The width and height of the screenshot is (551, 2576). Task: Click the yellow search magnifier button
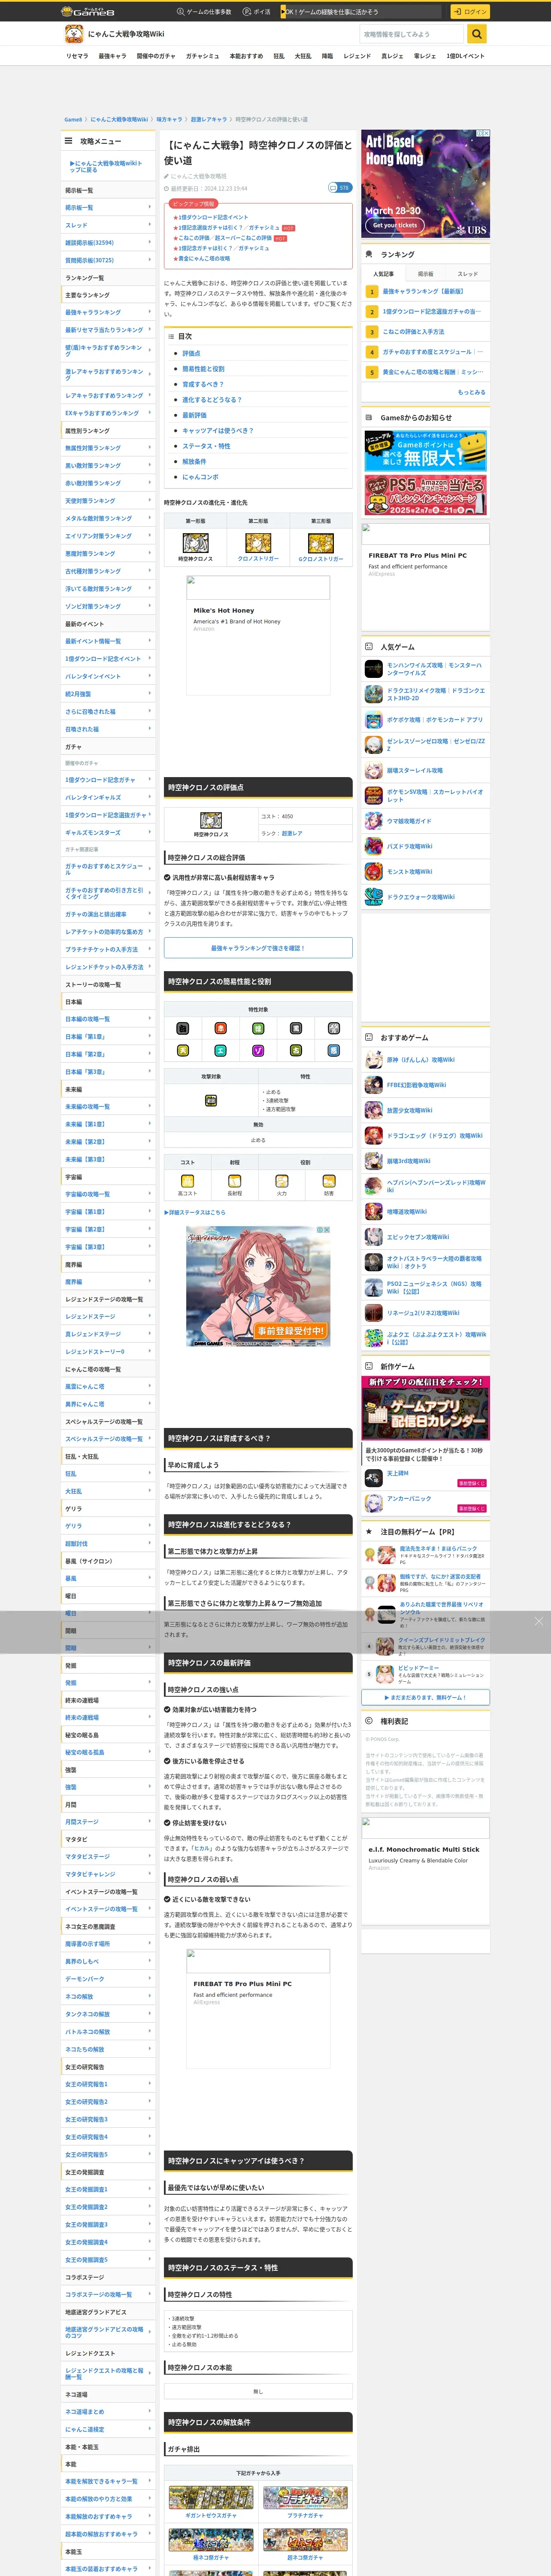[x=477, y=34]
